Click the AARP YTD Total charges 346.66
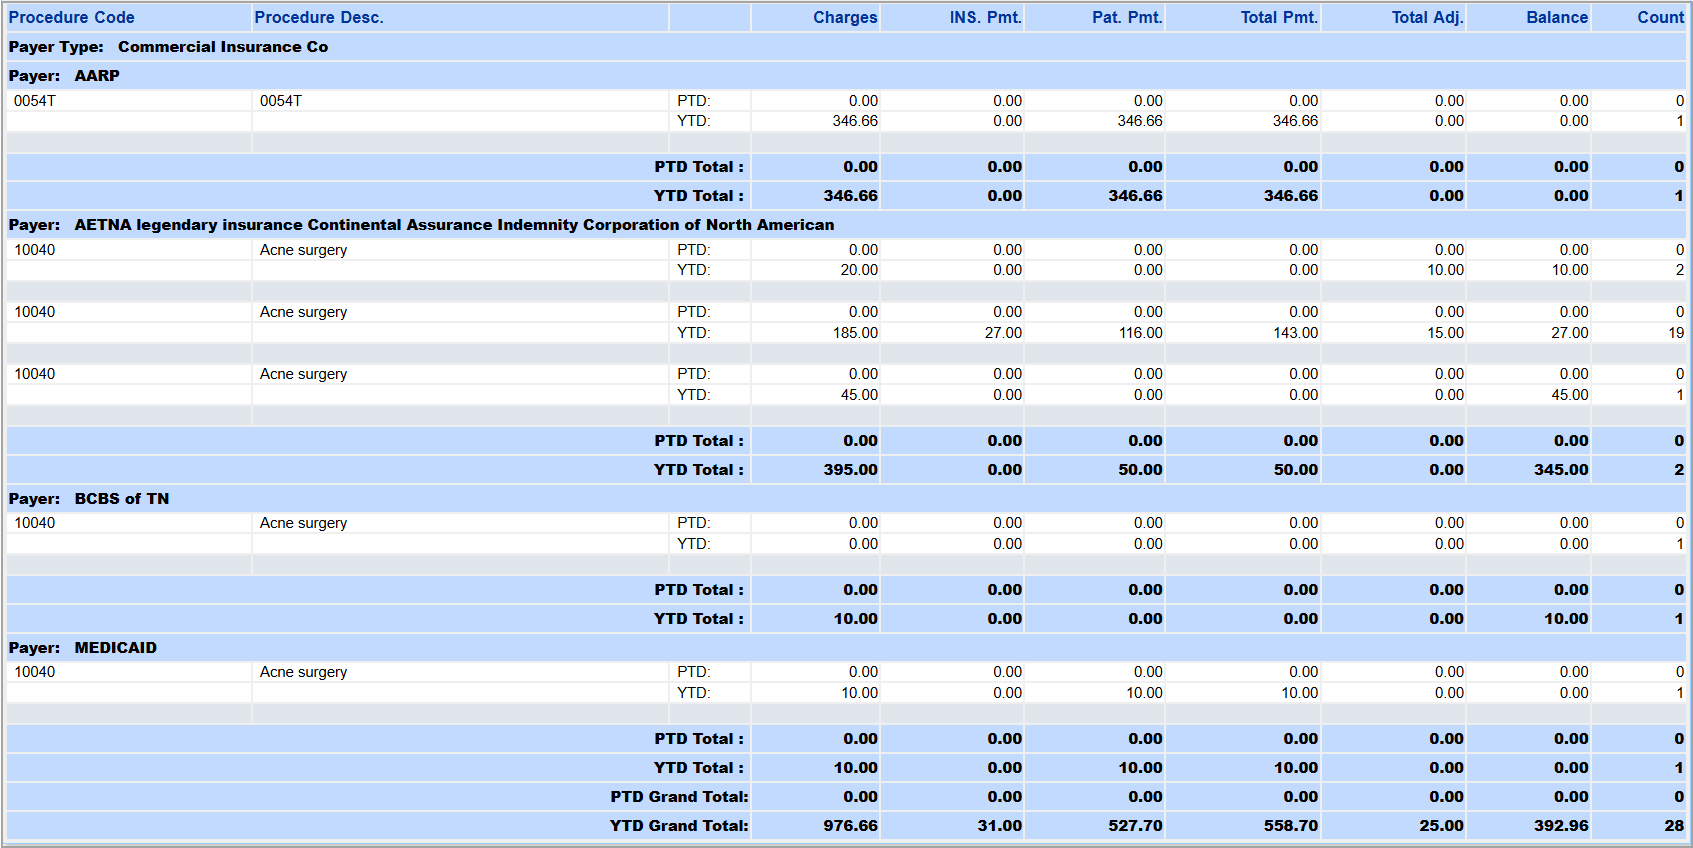This screenshot has height=848, width=1693. point(851,196)
